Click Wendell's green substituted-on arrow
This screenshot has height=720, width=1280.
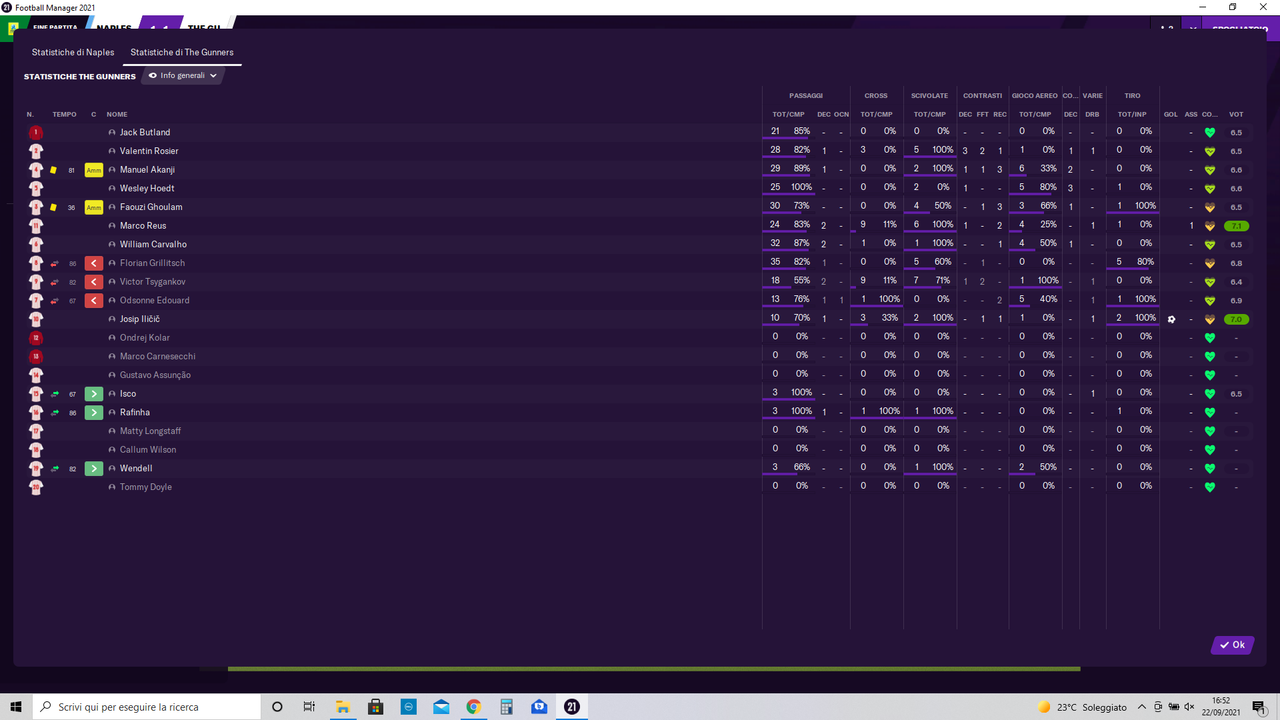[x=94, y=468]
